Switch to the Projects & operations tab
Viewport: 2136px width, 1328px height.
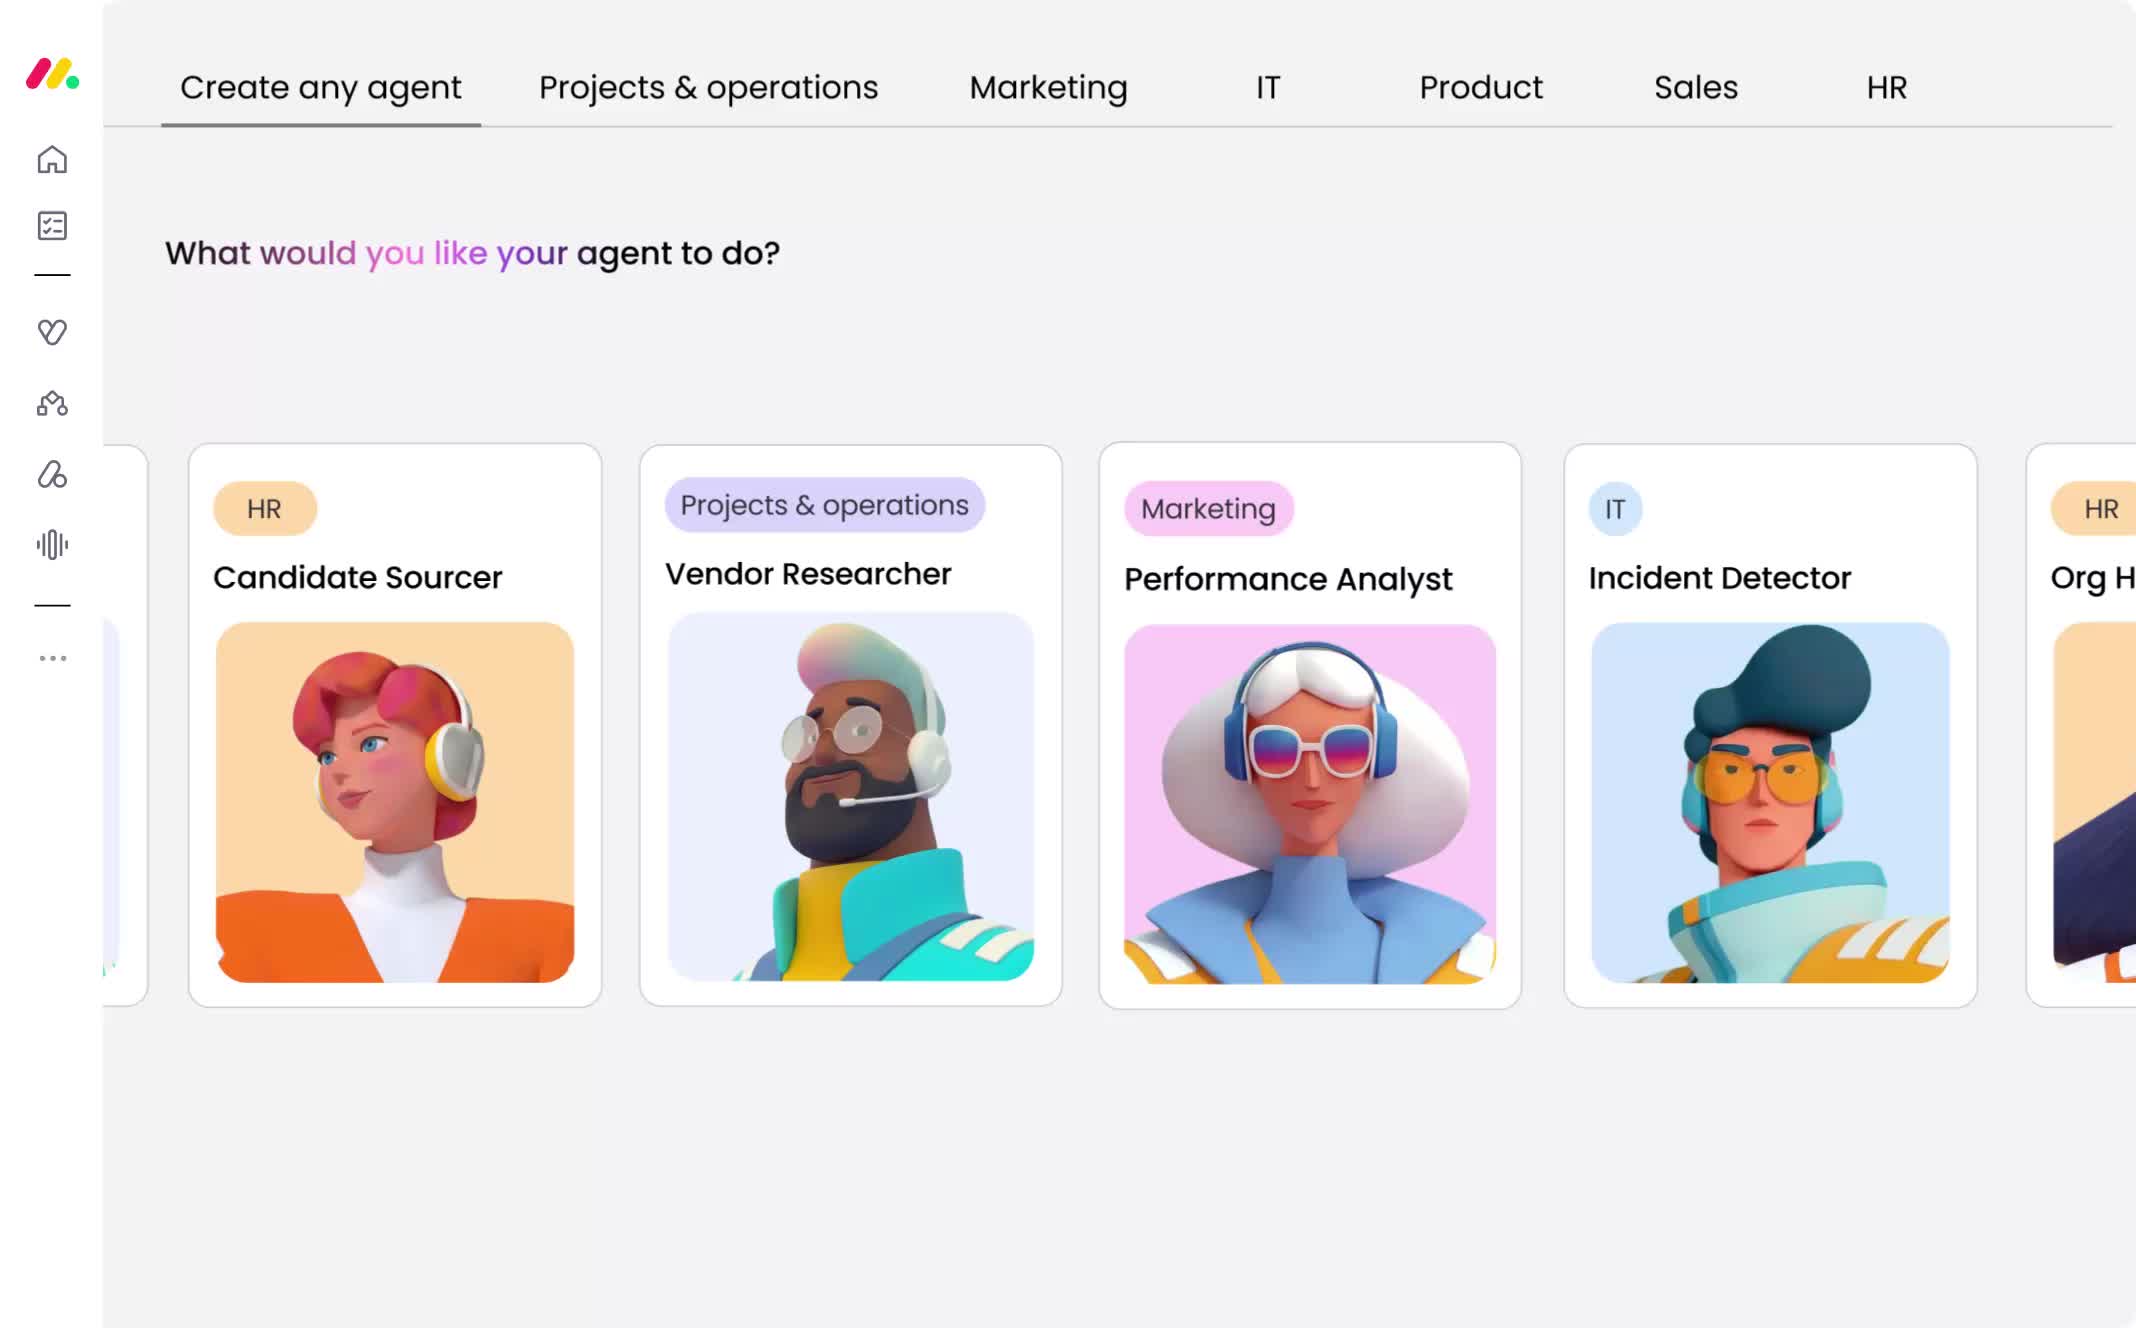coord(708,88)
